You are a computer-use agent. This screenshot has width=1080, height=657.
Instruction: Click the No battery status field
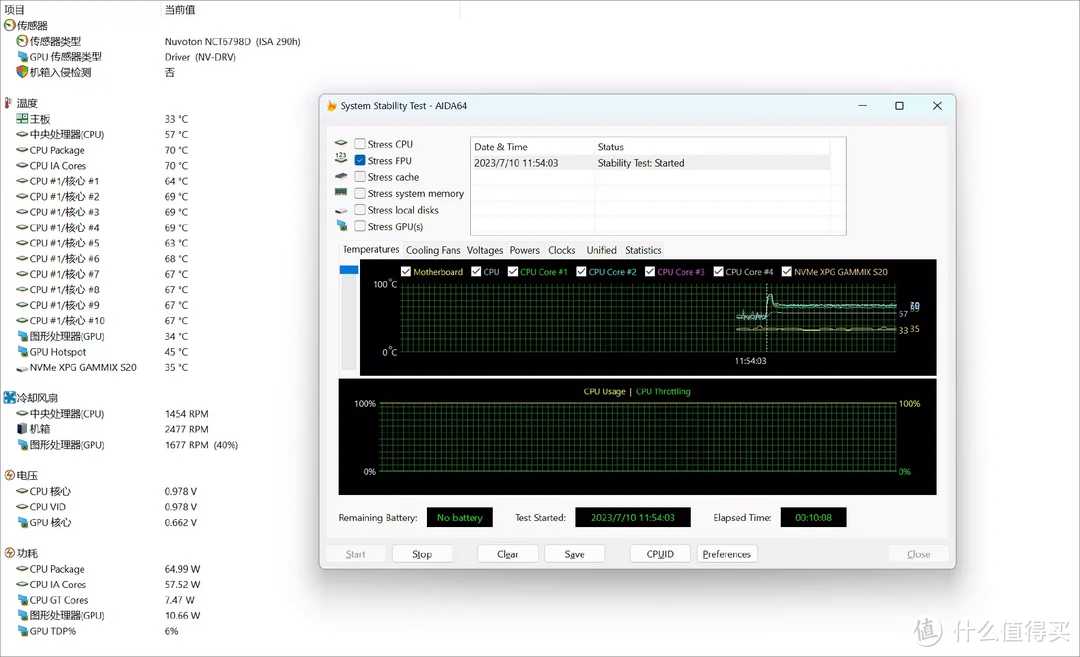[460, 517]
